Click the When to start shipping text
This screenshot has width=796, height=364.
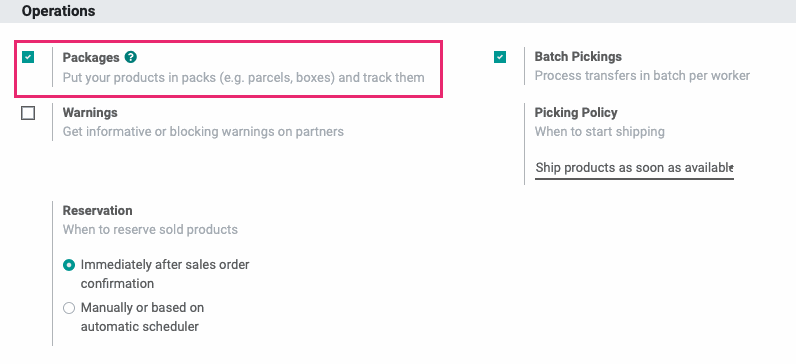point(600,131)
